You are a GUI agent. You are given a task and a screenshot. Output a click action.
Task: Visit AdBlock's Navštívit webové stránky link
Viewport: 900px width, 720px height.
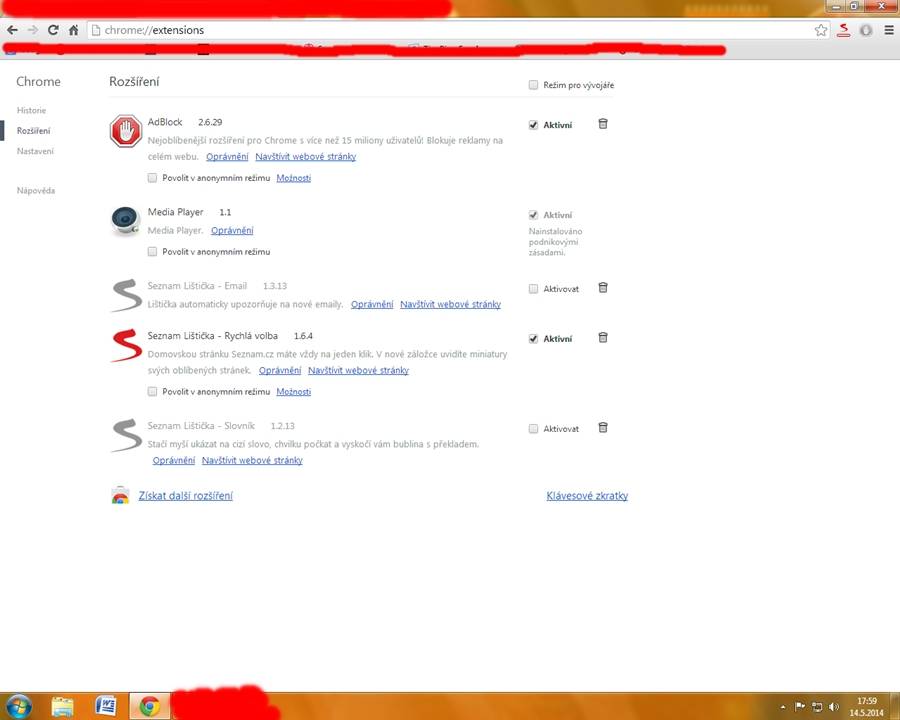(x=305, y=157)
